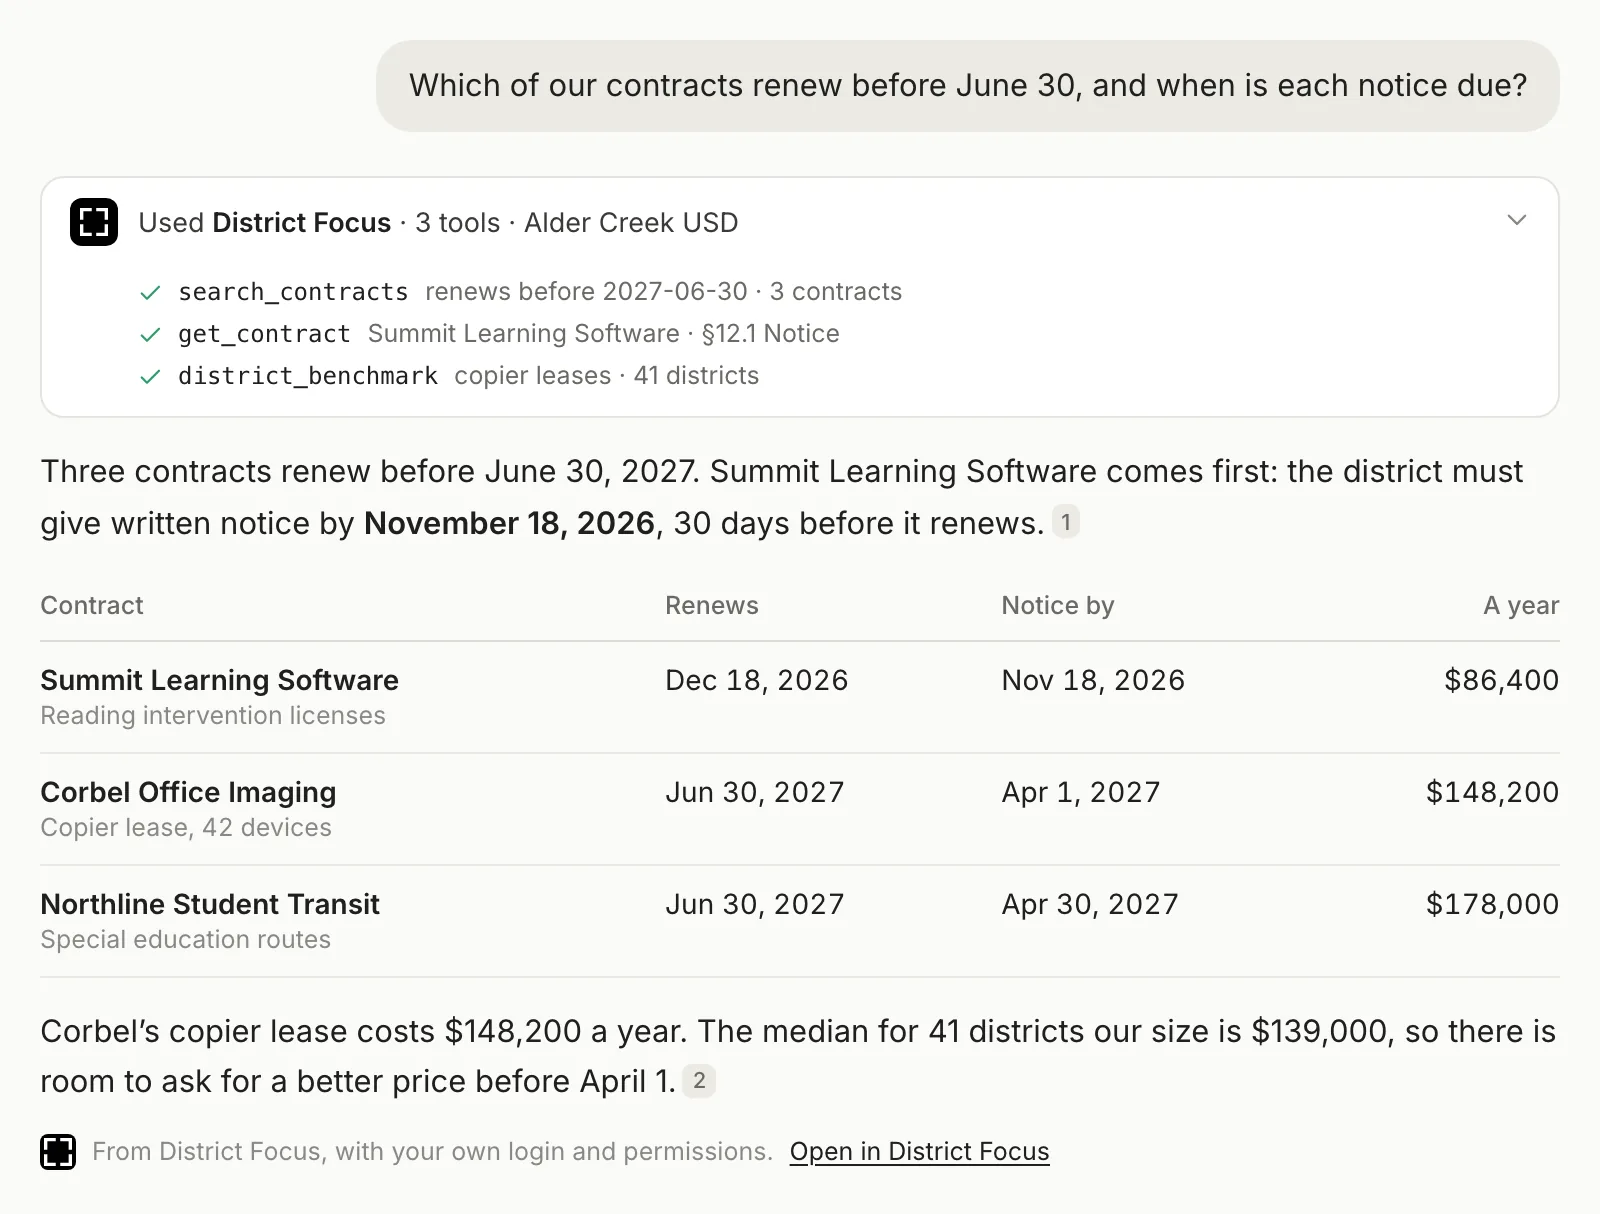Click the Nov 18, 2026 notice date cell
Viewport: 1600px width, 1214px height.
1093,680
